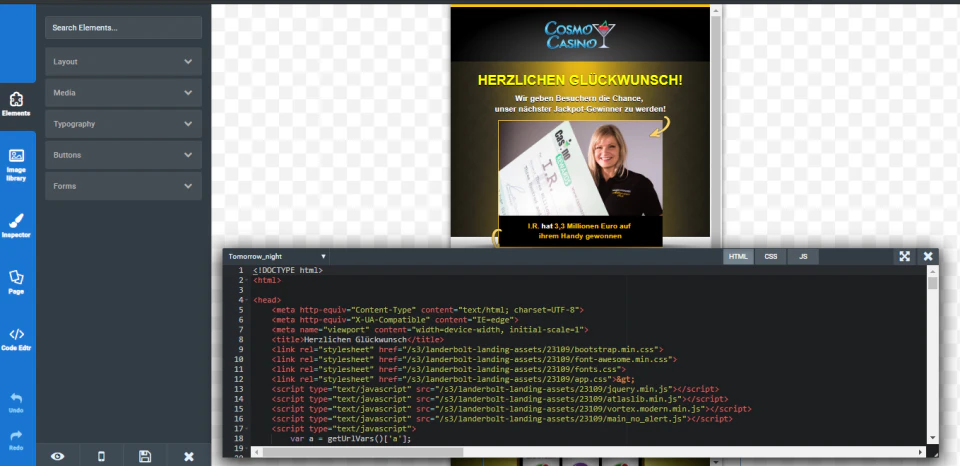960x466 pixels.
Task: Switch to the CSS code tab
Action: pyautogui.click(x=770, y=257)
